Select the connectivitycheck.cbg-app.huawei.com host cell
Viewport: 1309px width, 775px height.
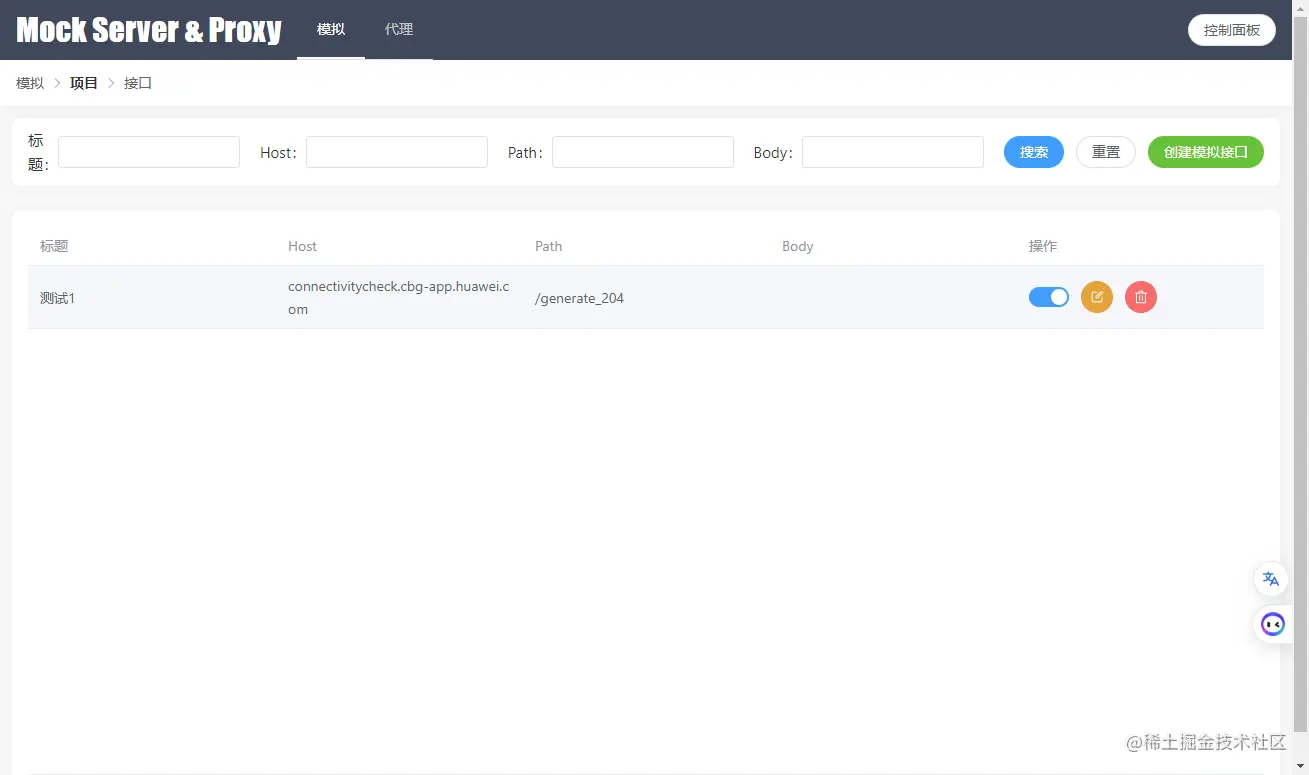coord(399,298)
